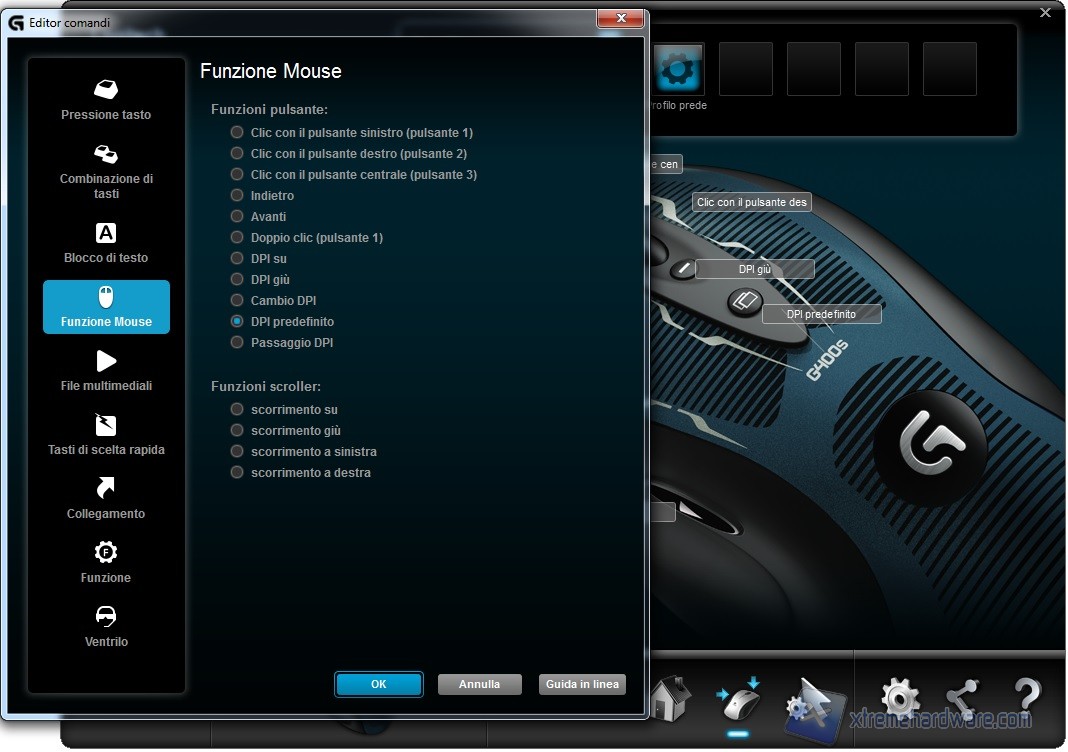
Task: Click the home icon in bottom bar
Action: click(670, 697)
